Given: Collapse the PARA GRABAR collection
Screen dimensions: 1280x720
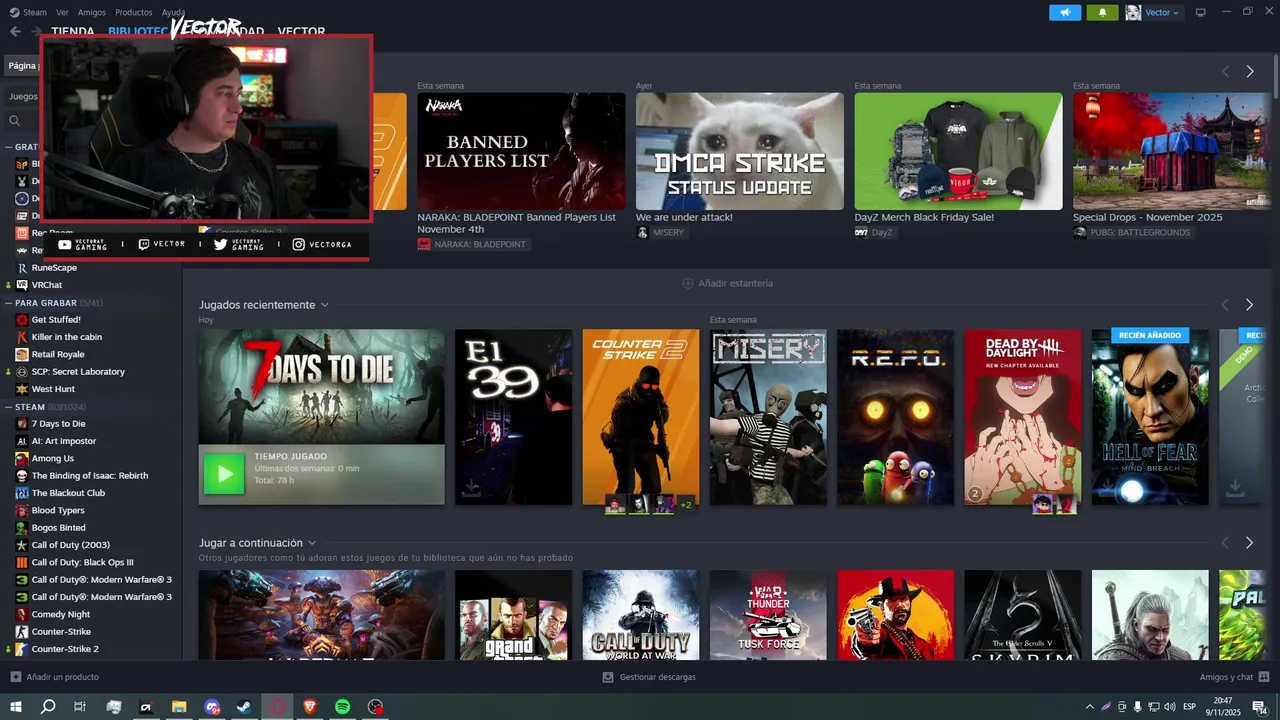Looking at the screenshot, I should click(x=9, y=302).
